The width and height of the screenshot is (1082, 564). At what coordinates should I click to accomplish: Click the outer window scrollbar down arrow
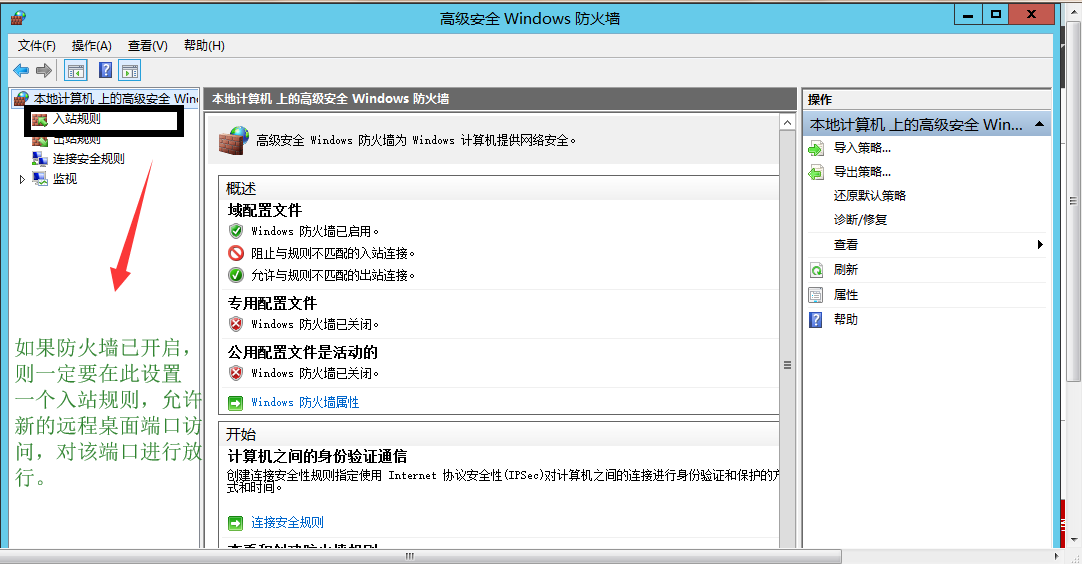[1074, 540]
